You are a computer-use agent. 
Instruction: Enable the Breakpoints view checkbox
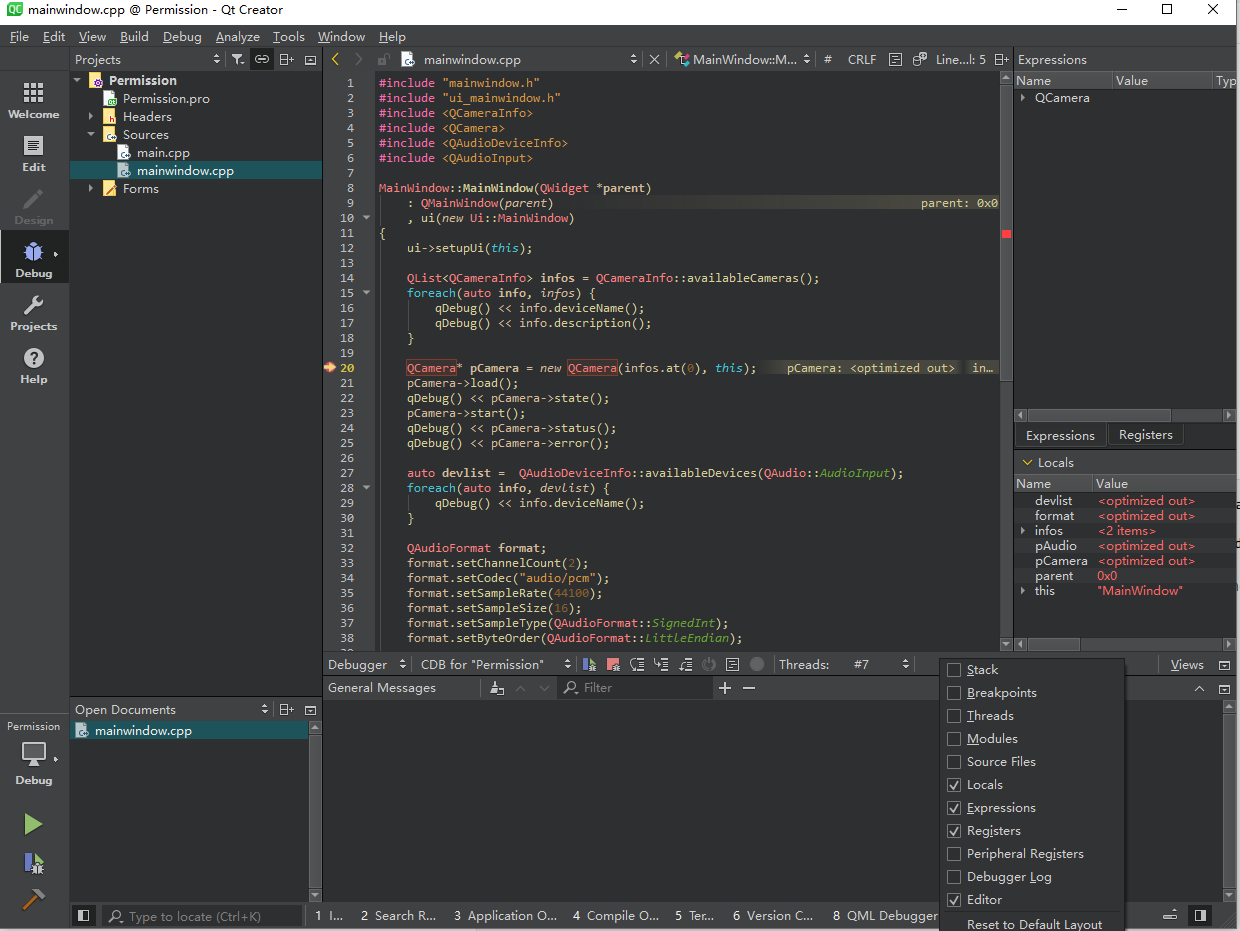coord(954,693)
